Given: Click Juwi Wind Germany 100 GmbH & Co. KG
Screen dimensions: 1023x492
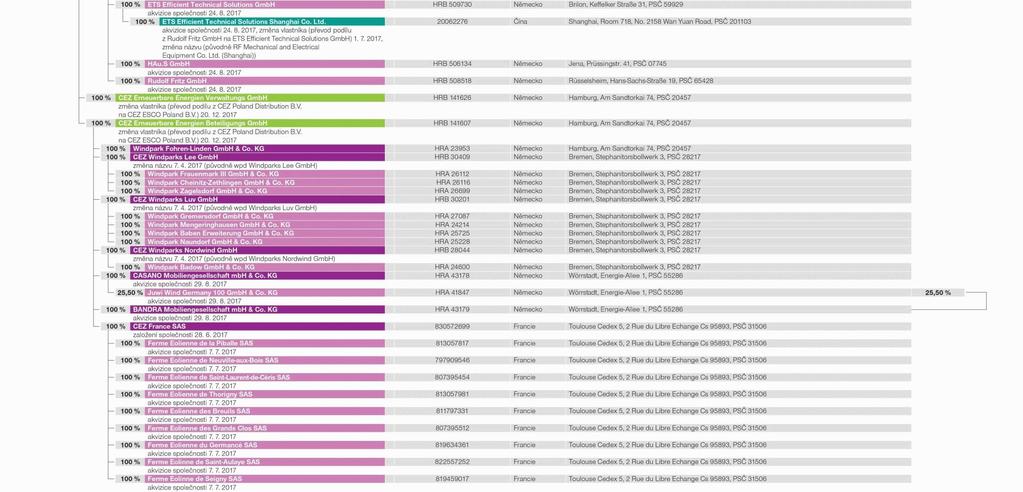Looking at the screenshot, I should (213, 293).
